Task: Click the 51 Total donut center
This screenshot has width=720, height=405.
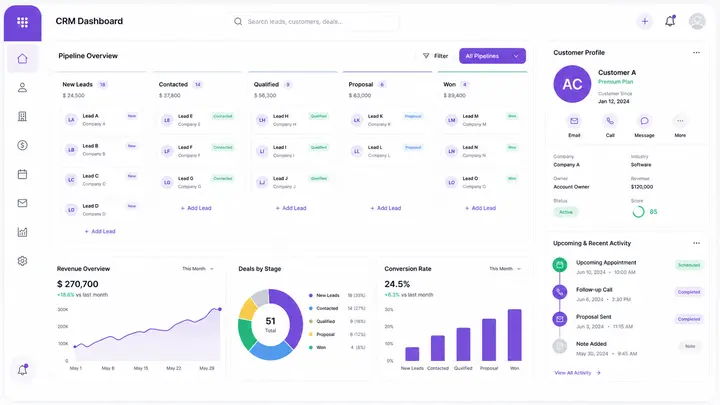Action: 270,324
